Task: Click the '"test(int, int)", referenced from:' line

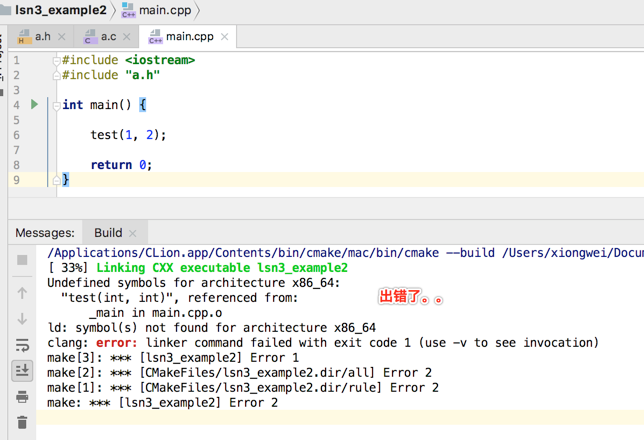Action: click(x=179, y=297)
